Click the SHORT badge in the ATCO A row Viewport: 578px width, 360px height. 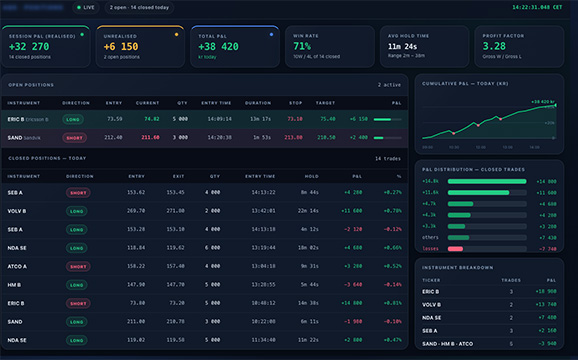78,266
